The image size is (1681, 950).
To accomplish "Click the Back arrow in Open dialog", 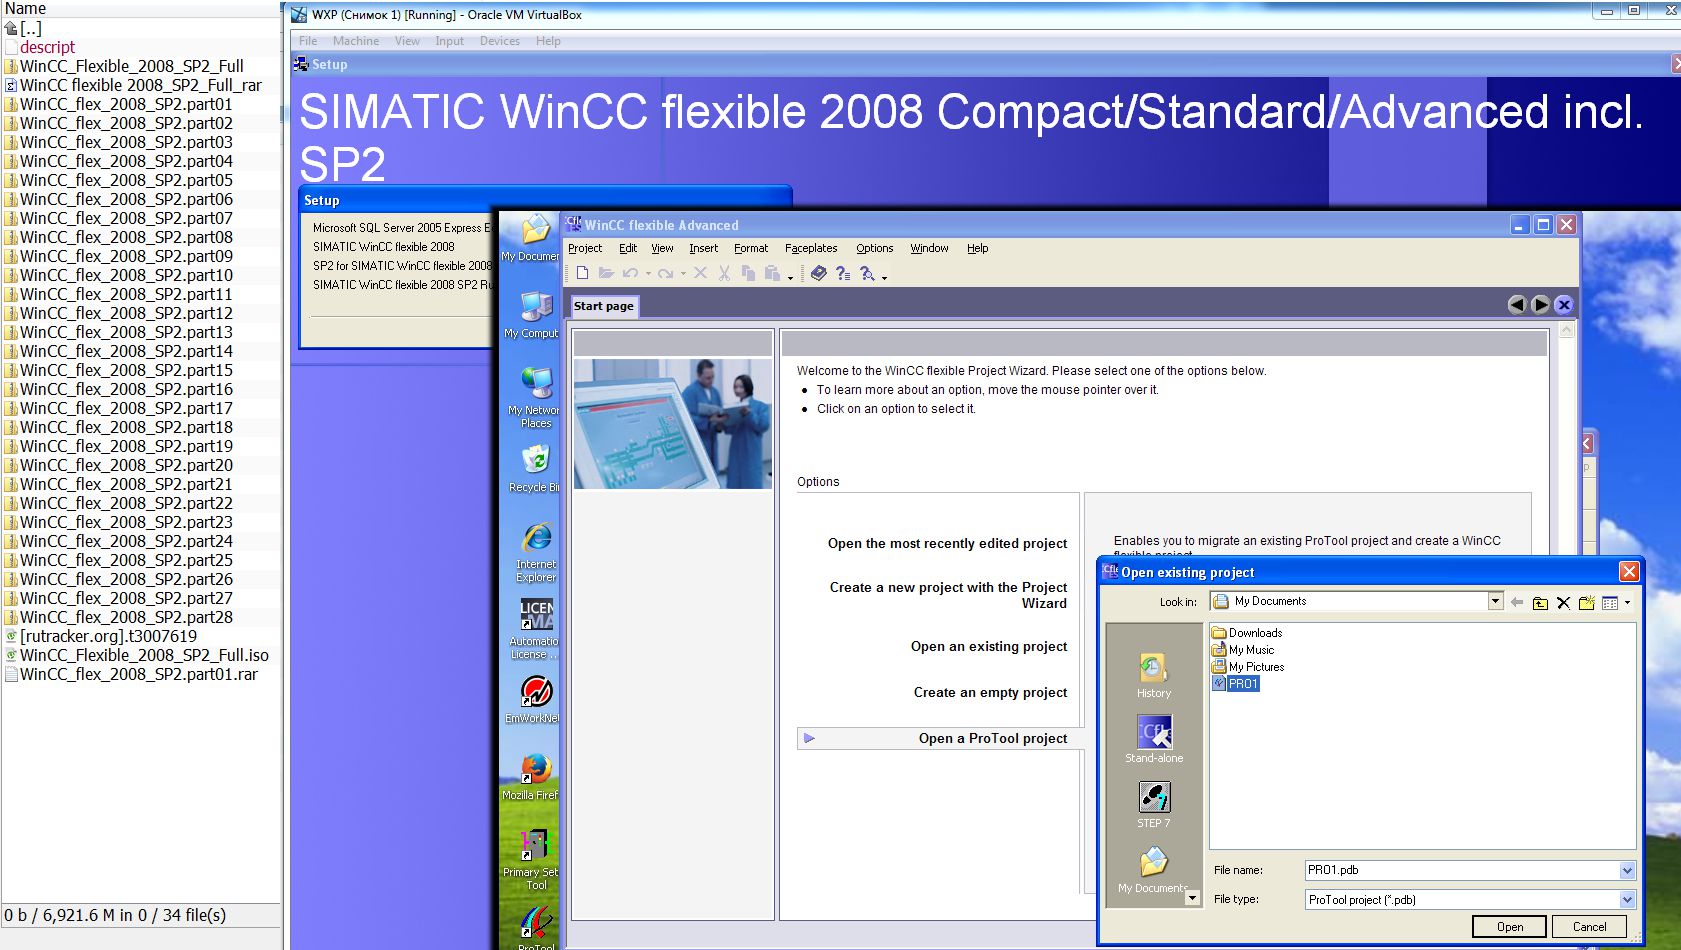I will click(x=1517, y=602).
